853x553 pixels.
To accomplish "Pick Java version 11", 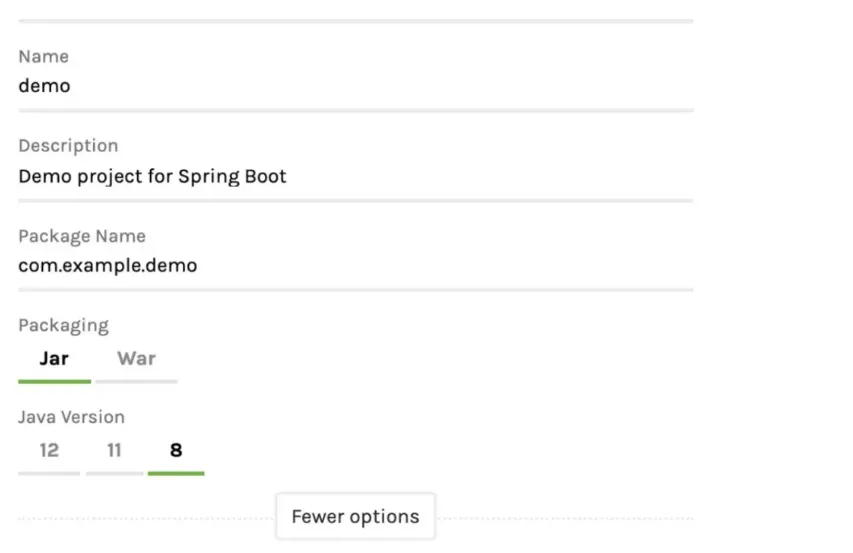I will pos(114,450).
